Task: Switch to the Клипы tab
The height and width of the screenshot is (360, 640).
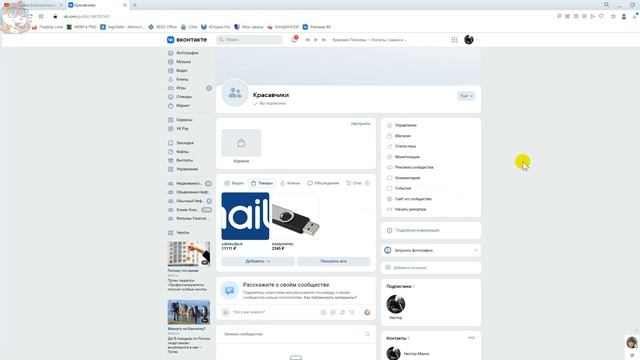Action: [x=290, y=183]
